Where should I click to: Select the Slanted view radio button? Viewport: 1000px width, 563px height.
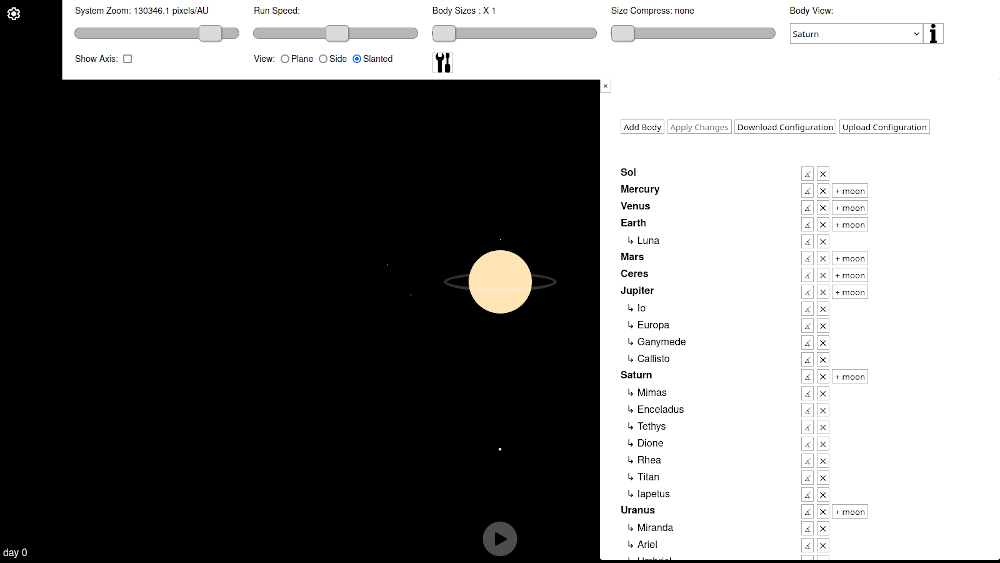(x=357, y=59)
